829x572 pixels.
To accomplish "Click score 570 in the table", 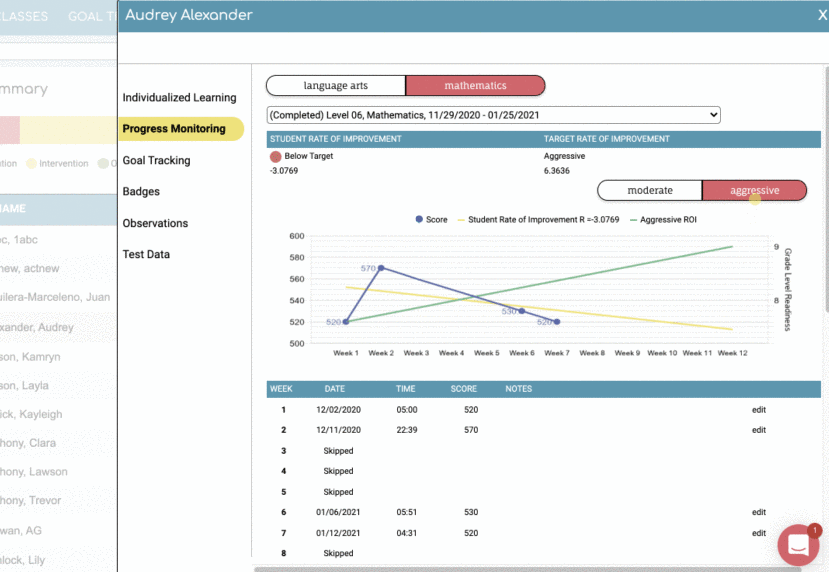I will coord(471,430).
